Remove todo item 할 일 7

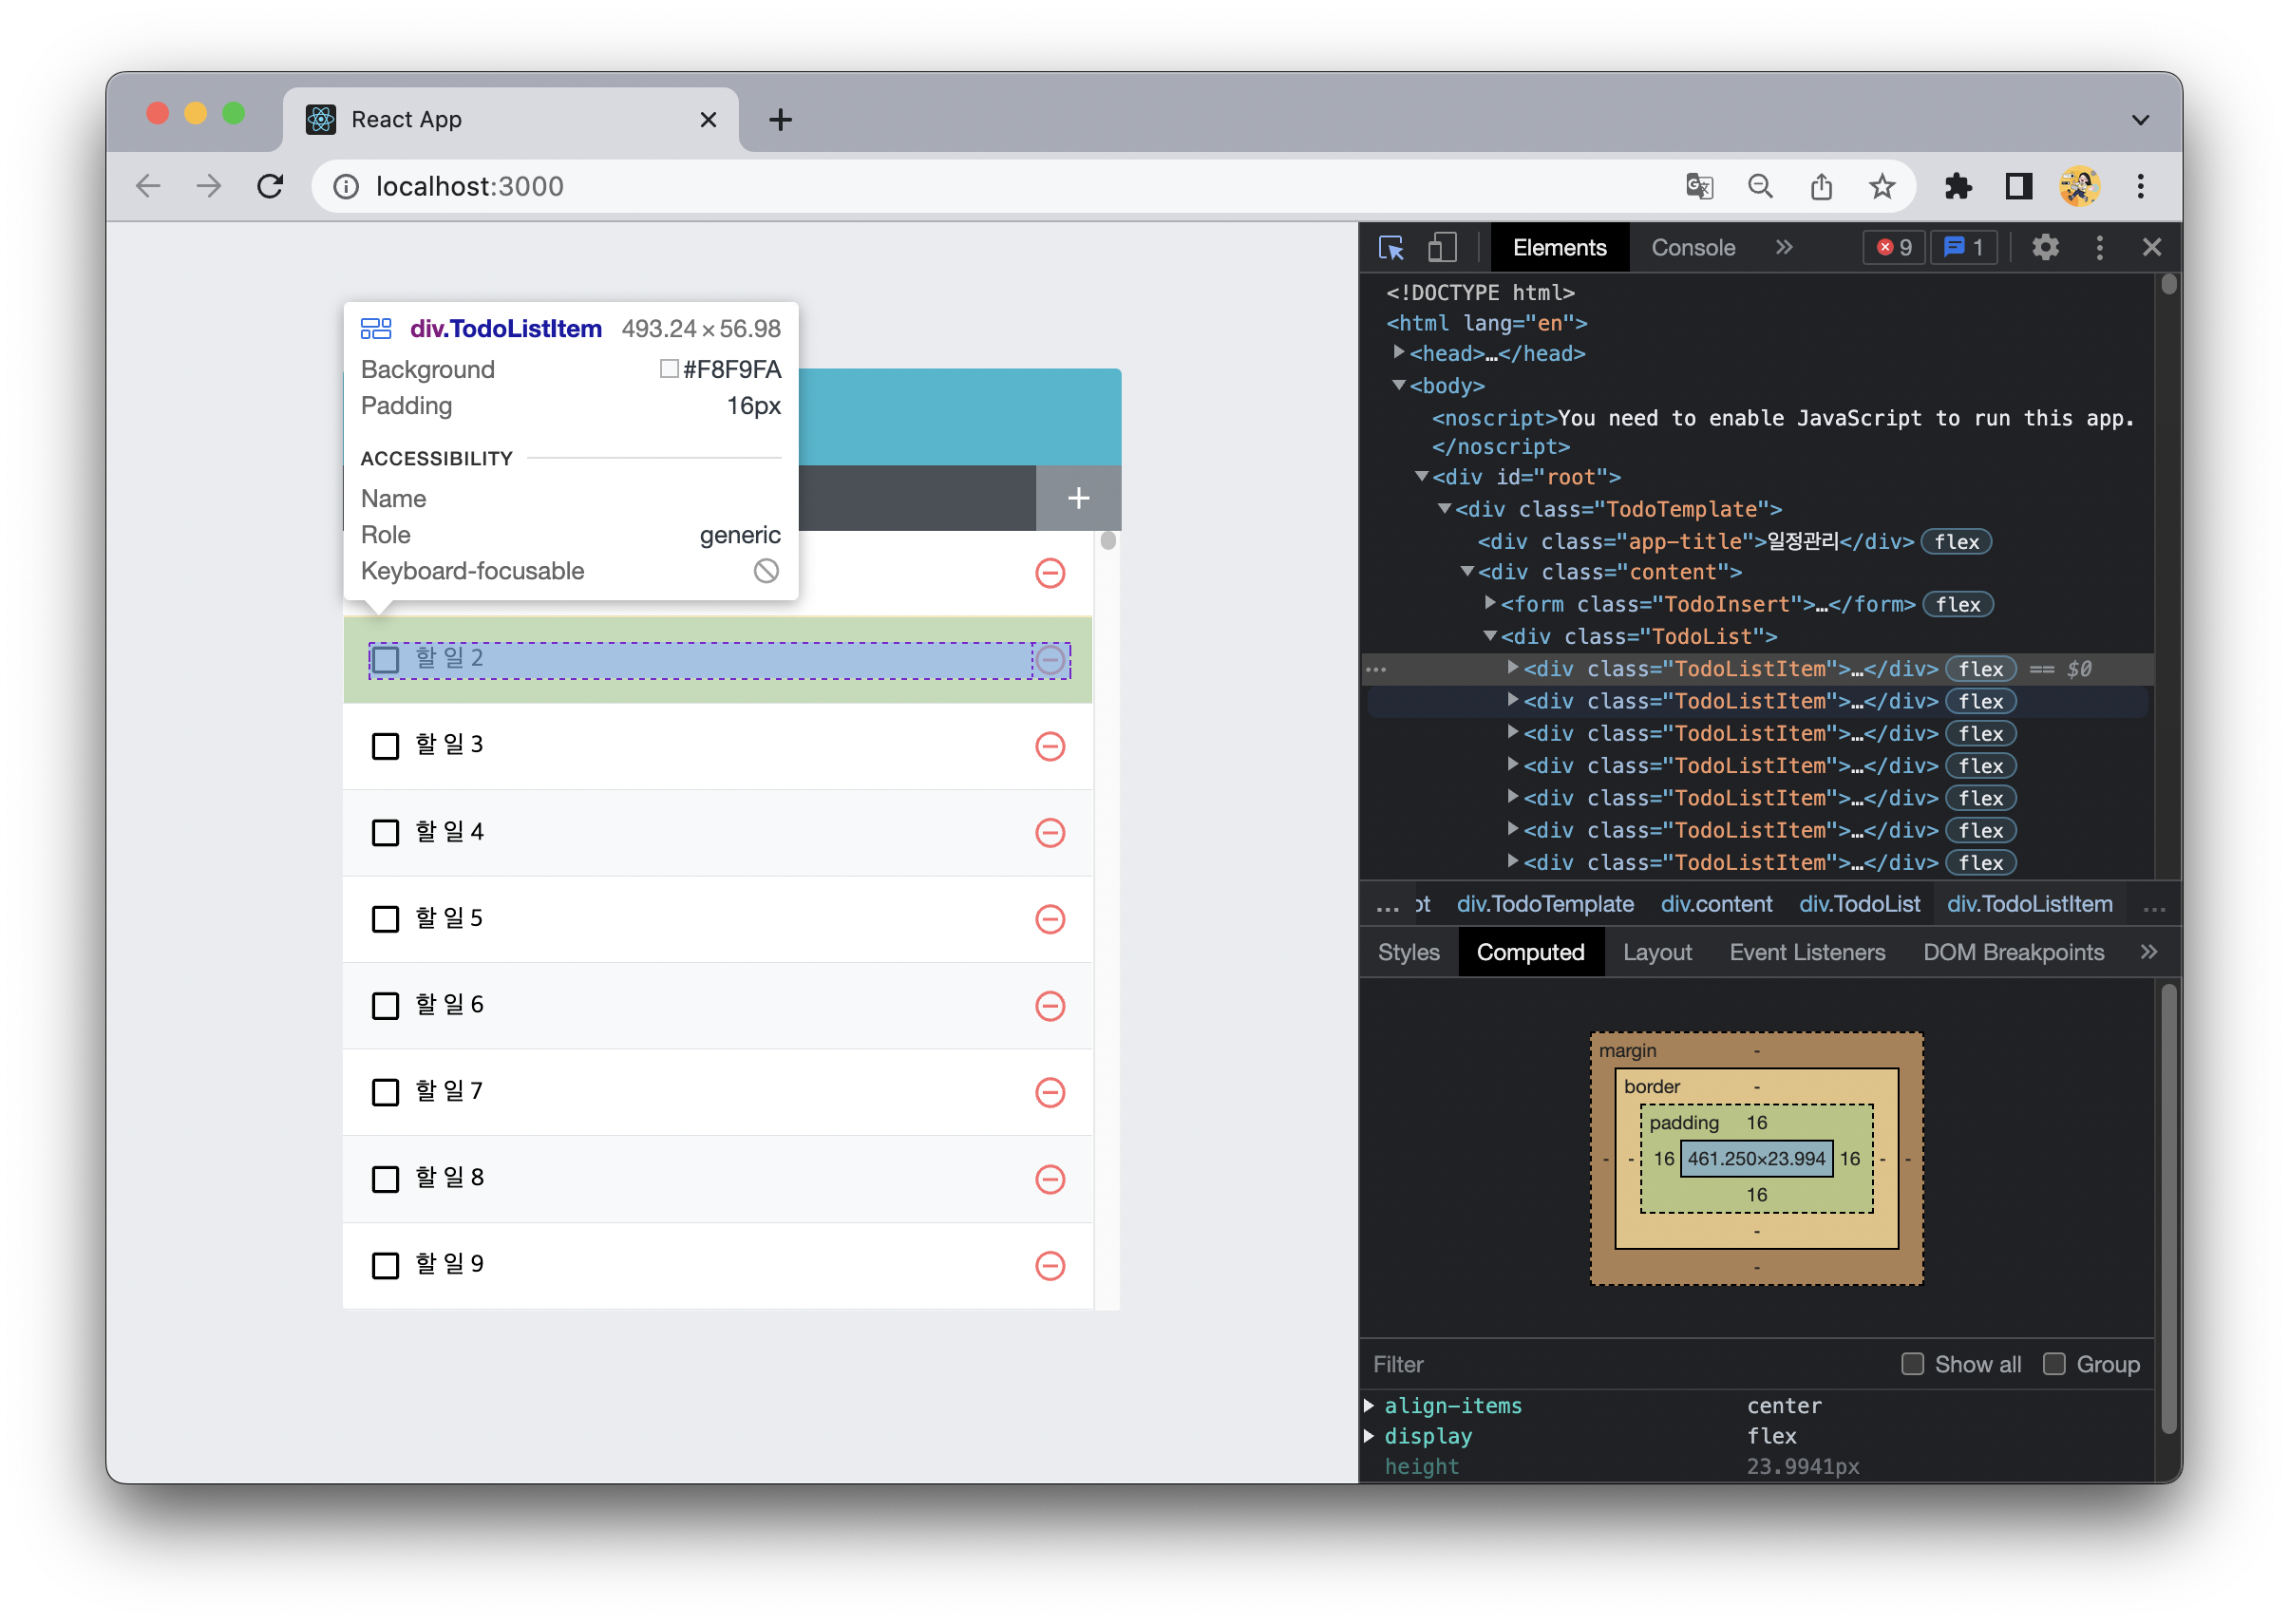(x=1050, y=1092)
